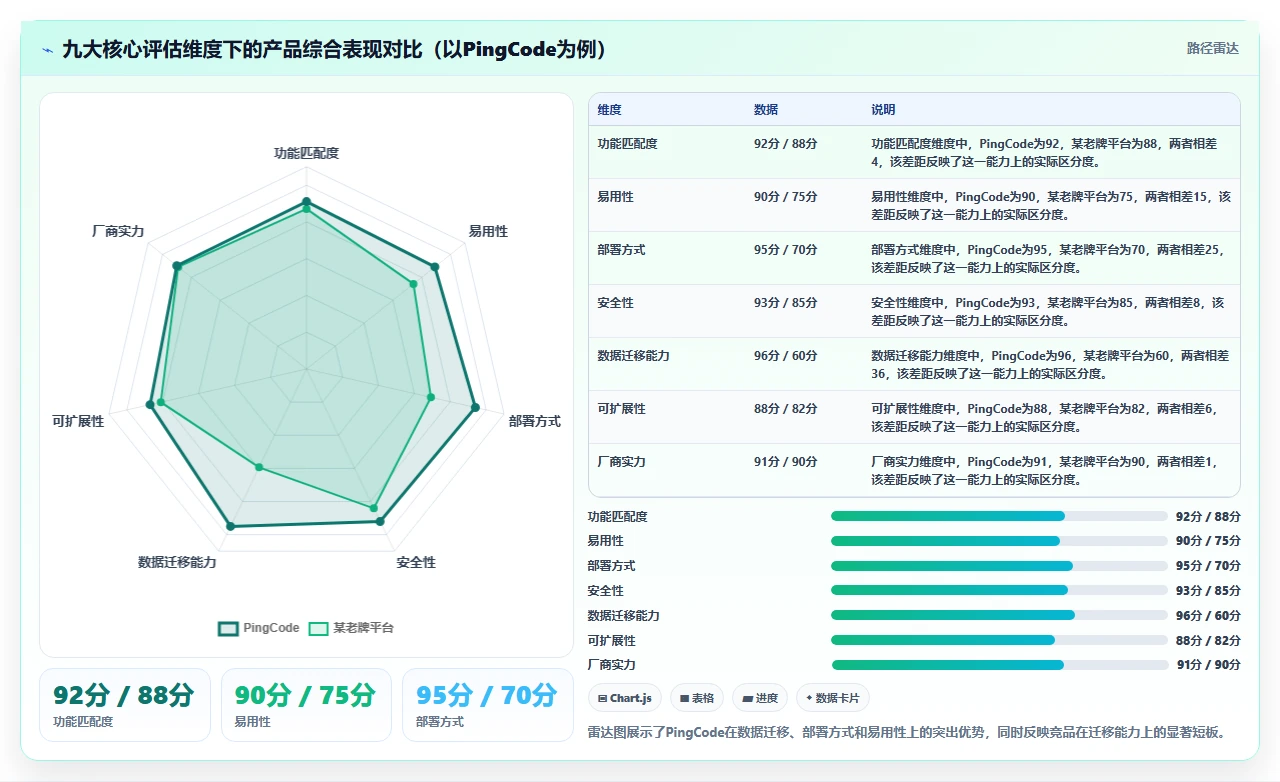This screenshot has height=782, width=1280.
Task: Click radar axis label 功能匹配度
Action: [307, 153]
